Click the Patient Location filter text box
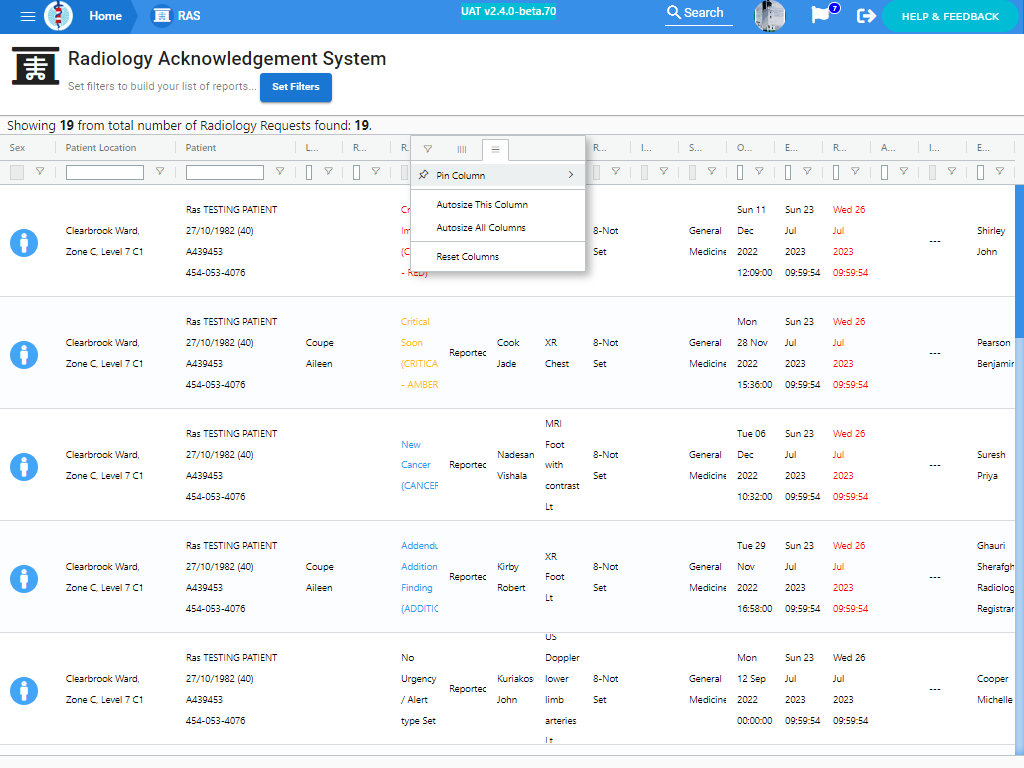The image size is (1024, 768). [x=104, y=172]
